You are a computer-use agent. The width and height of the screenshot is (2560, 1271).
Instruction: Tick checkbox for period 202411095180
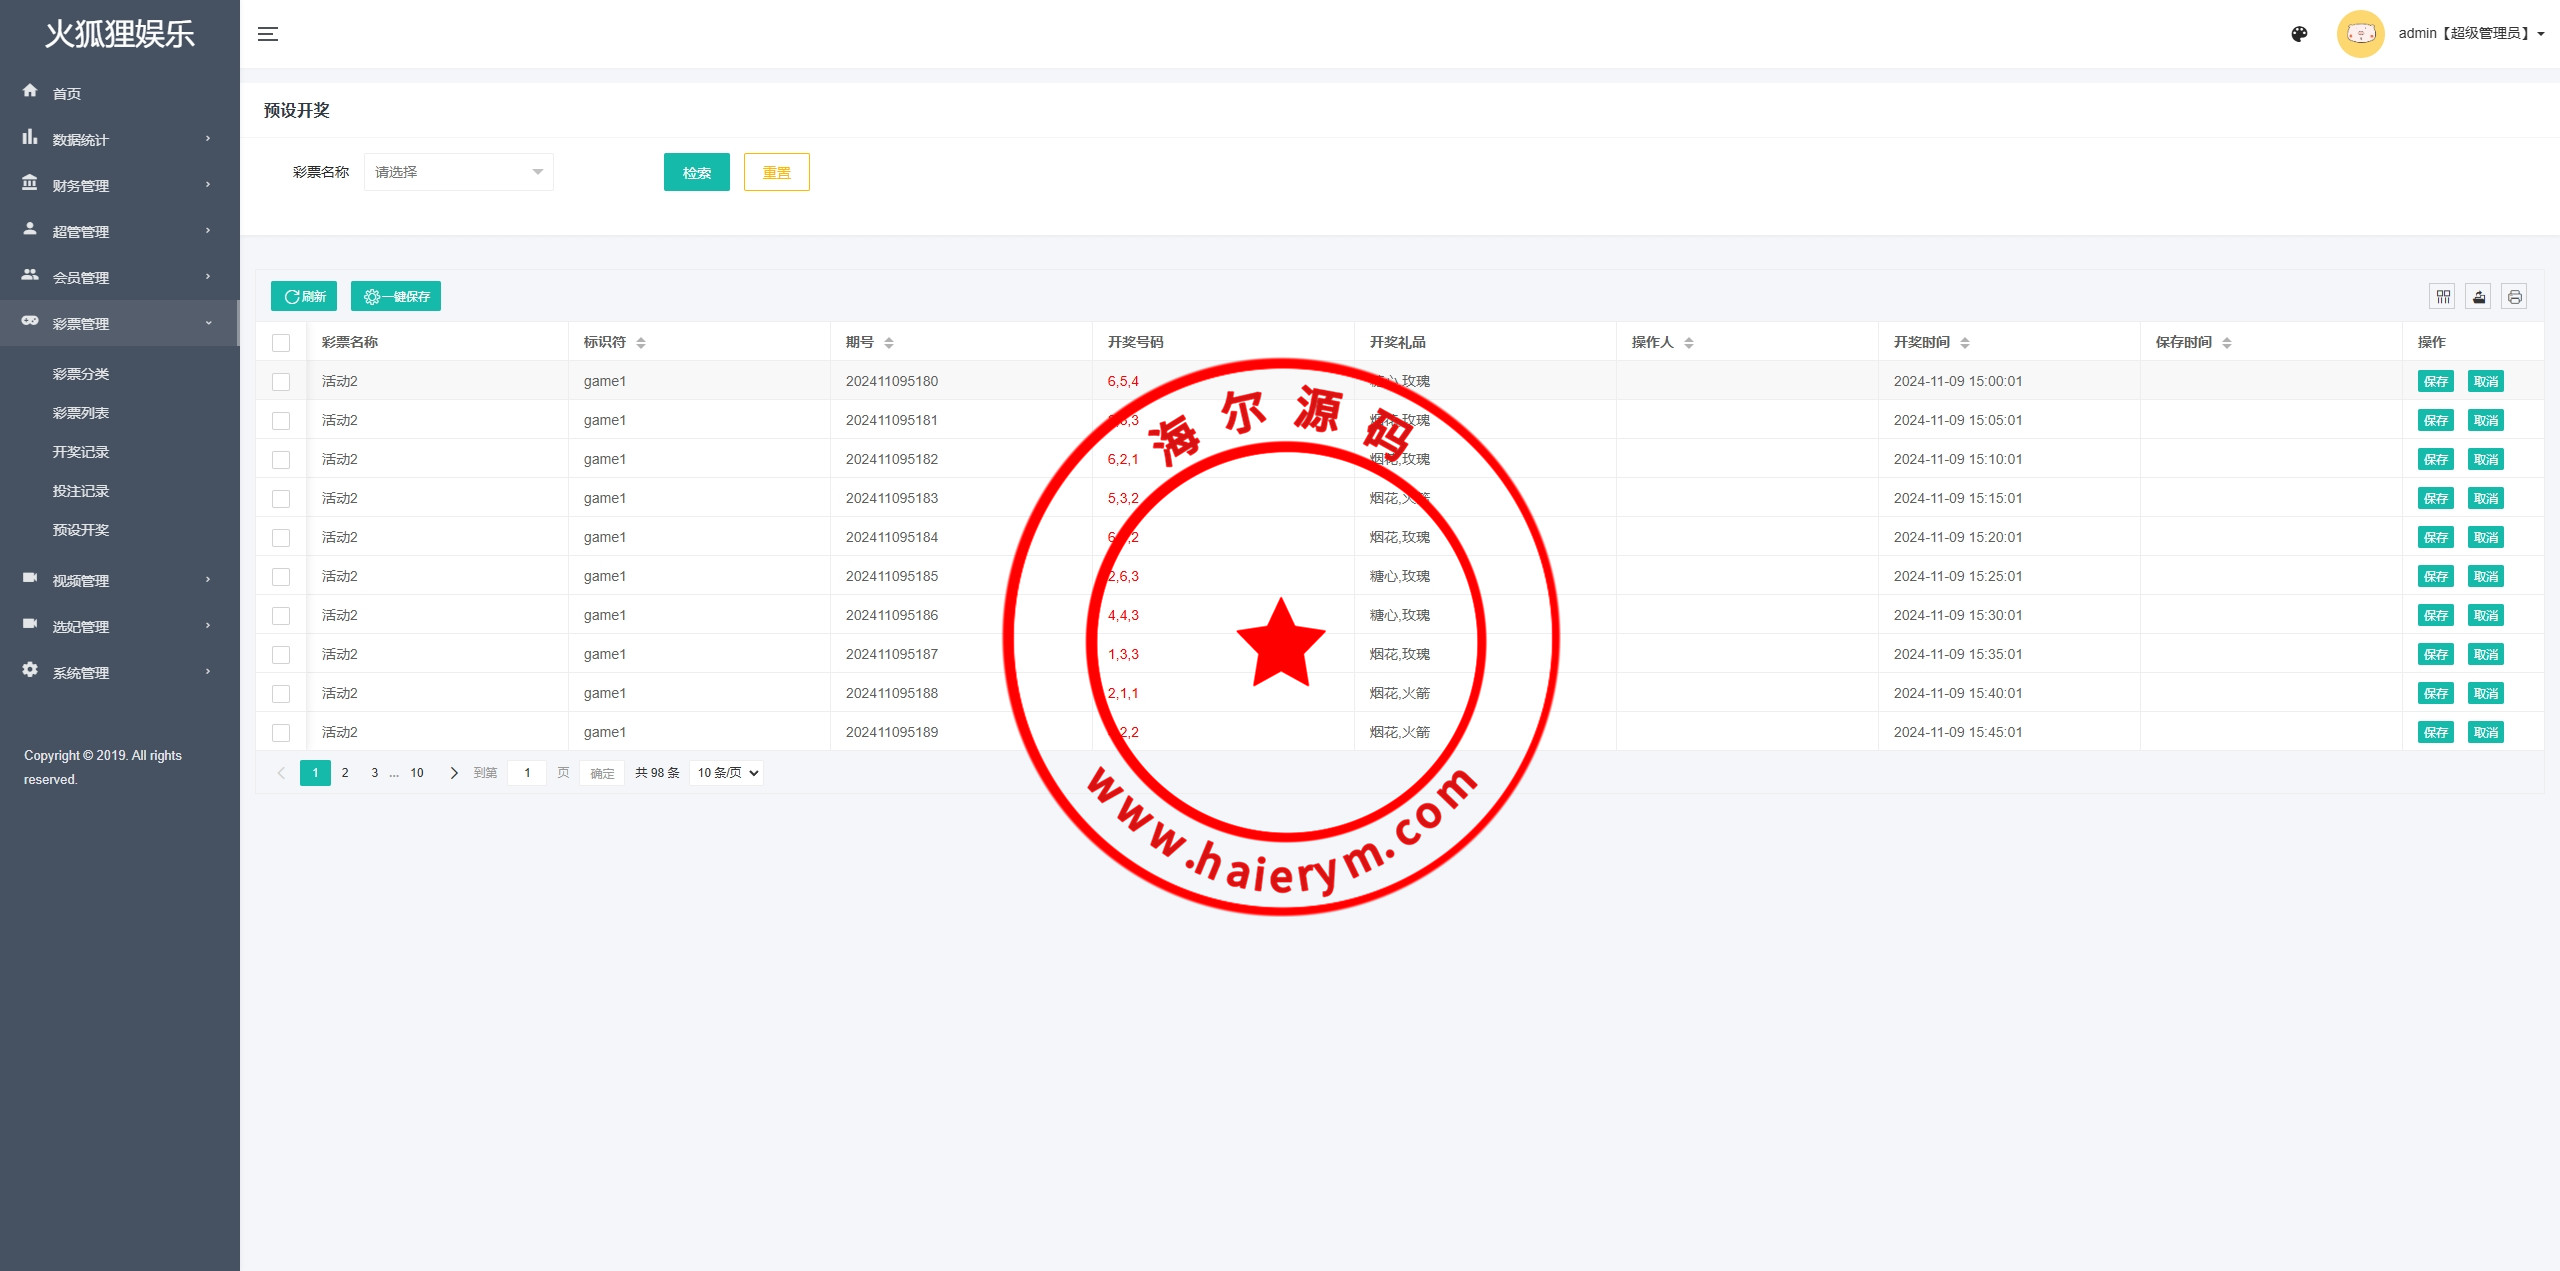tap(281, 382)
